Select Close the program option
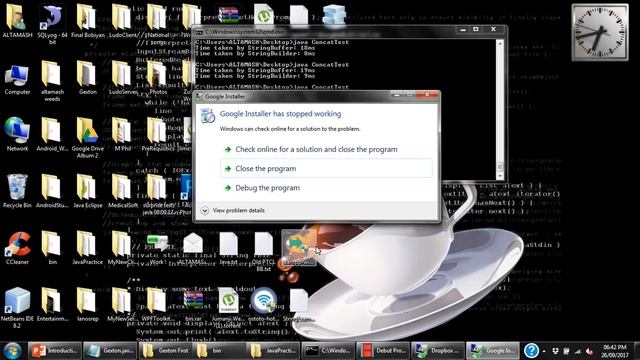Image resolution: width=640 pixels, height=360 pixels. coord(326,168)
